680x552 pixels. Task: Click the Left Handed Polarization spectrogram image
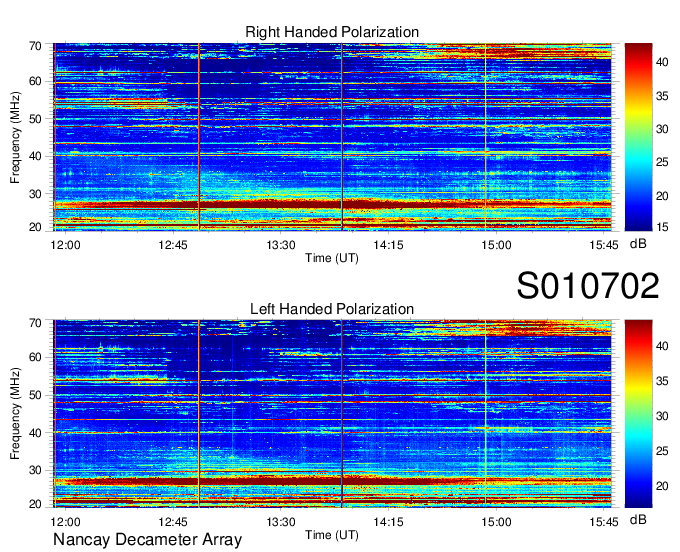332,414
